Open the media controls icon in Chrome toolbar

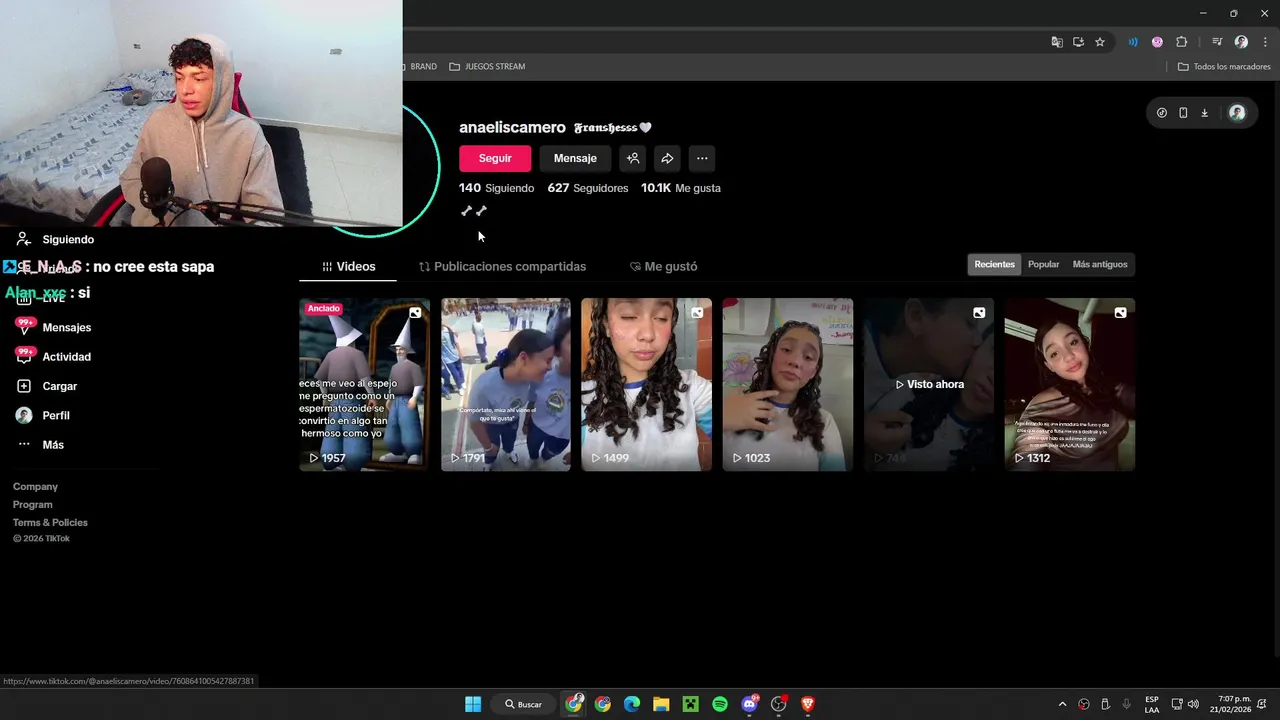[x=1217, y=42]
